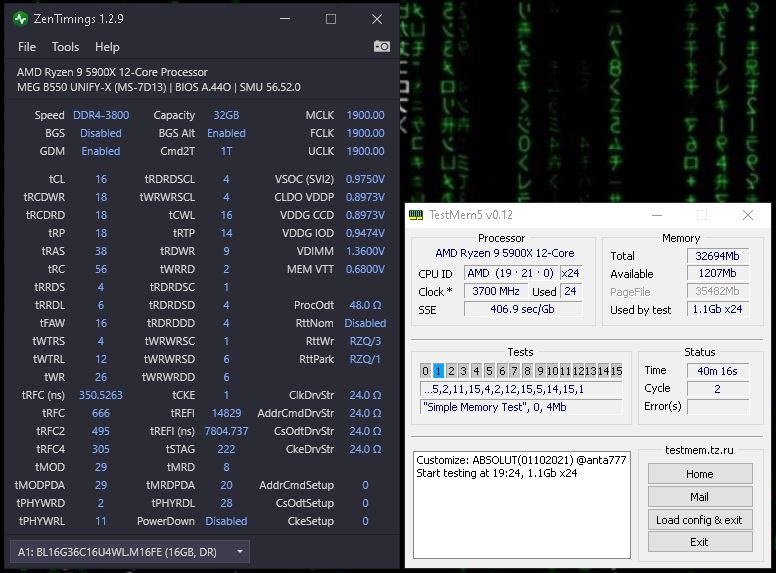The width and height of the screenshot is (776, 573).
Task: Click the Used by test value 1.1Gb x24
Action: click(718, 309)
